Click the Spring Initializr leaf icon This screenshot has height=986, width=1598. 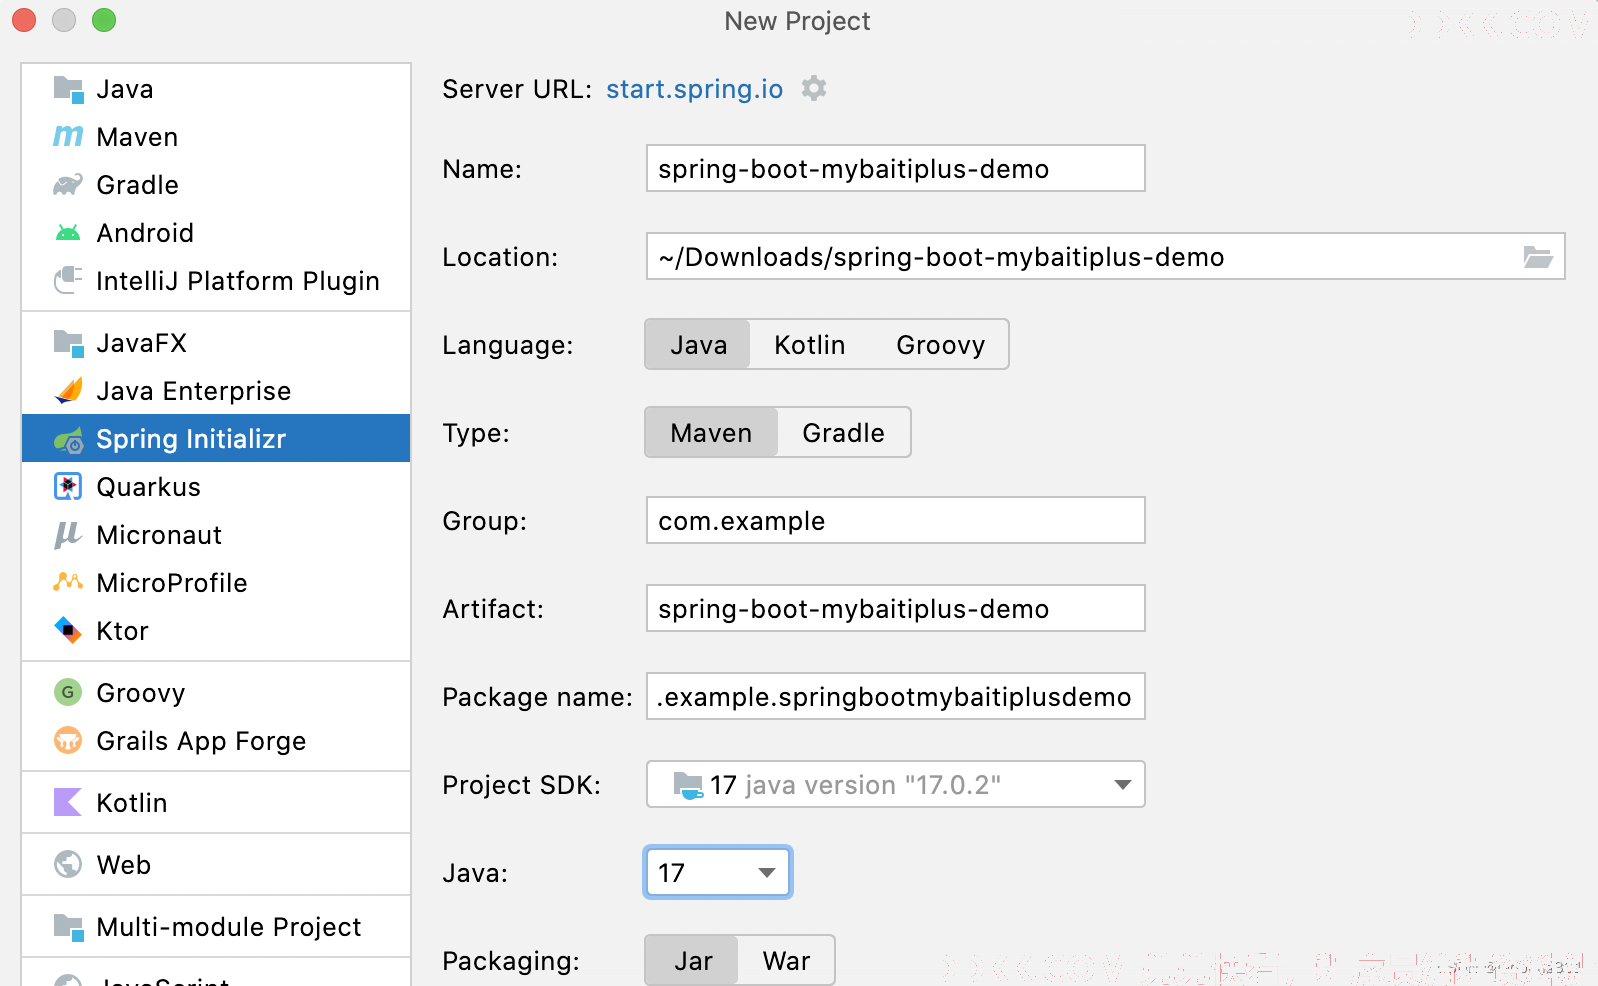68,439
